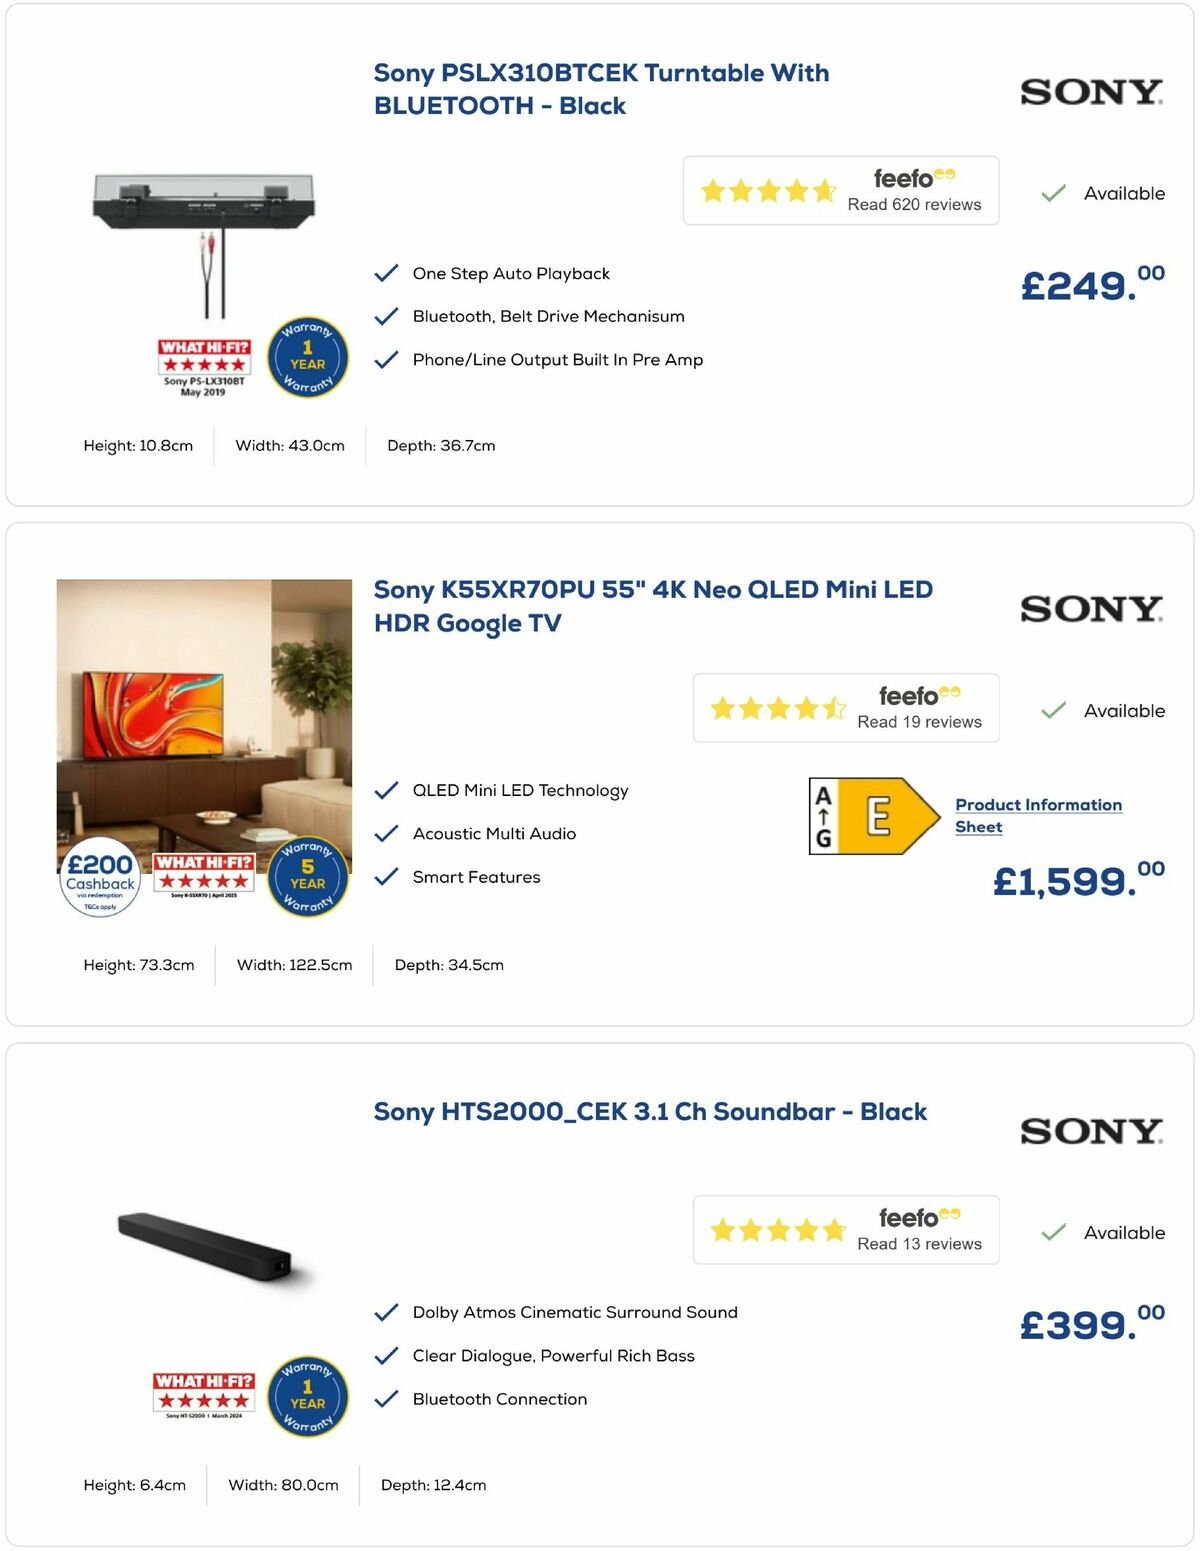Select the Sony K55XR70PU TV product title

(653, 606)
